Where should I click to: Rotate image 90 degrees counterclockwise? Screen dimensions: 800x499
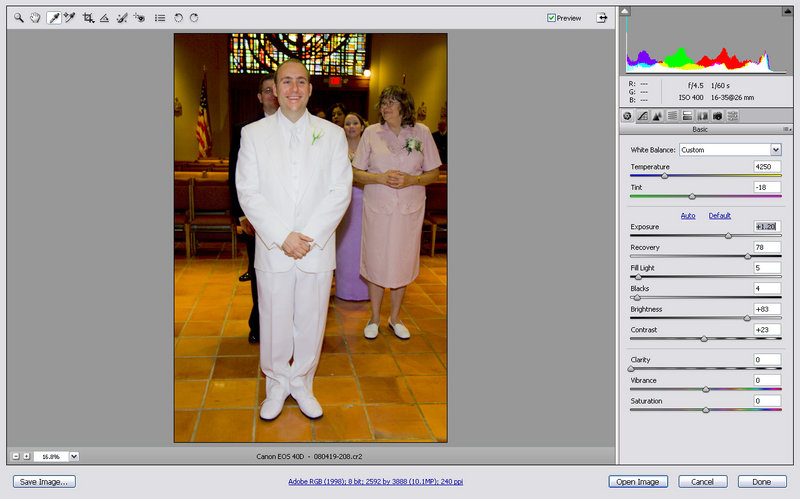178,18
